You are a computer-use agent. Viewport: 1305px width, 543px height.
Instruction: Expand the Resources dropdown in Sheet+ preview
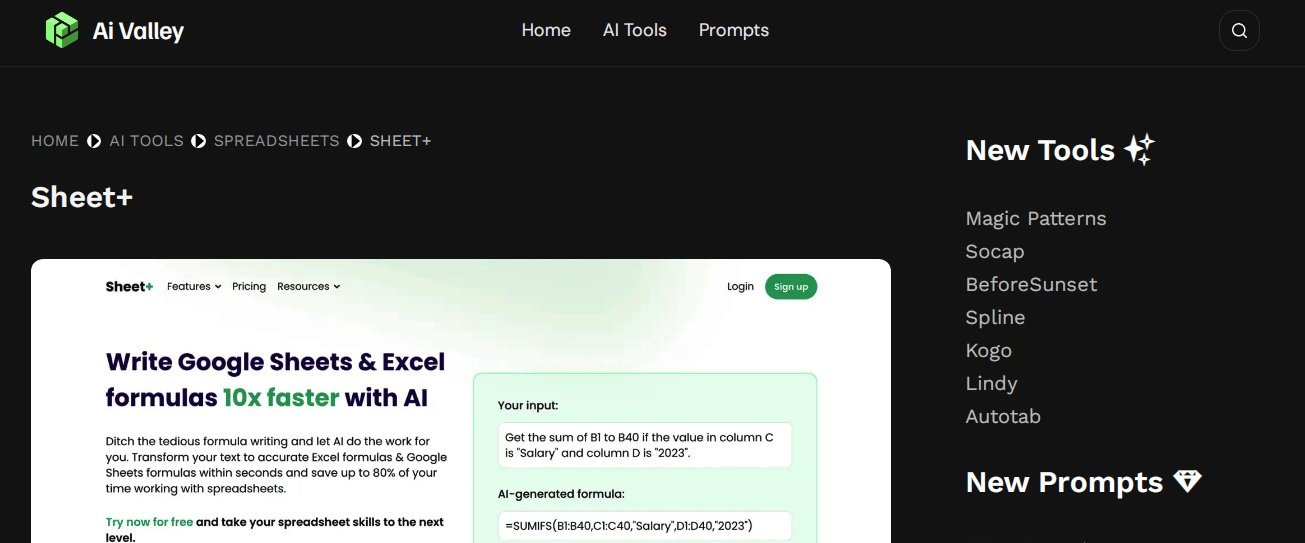point(309,286)
